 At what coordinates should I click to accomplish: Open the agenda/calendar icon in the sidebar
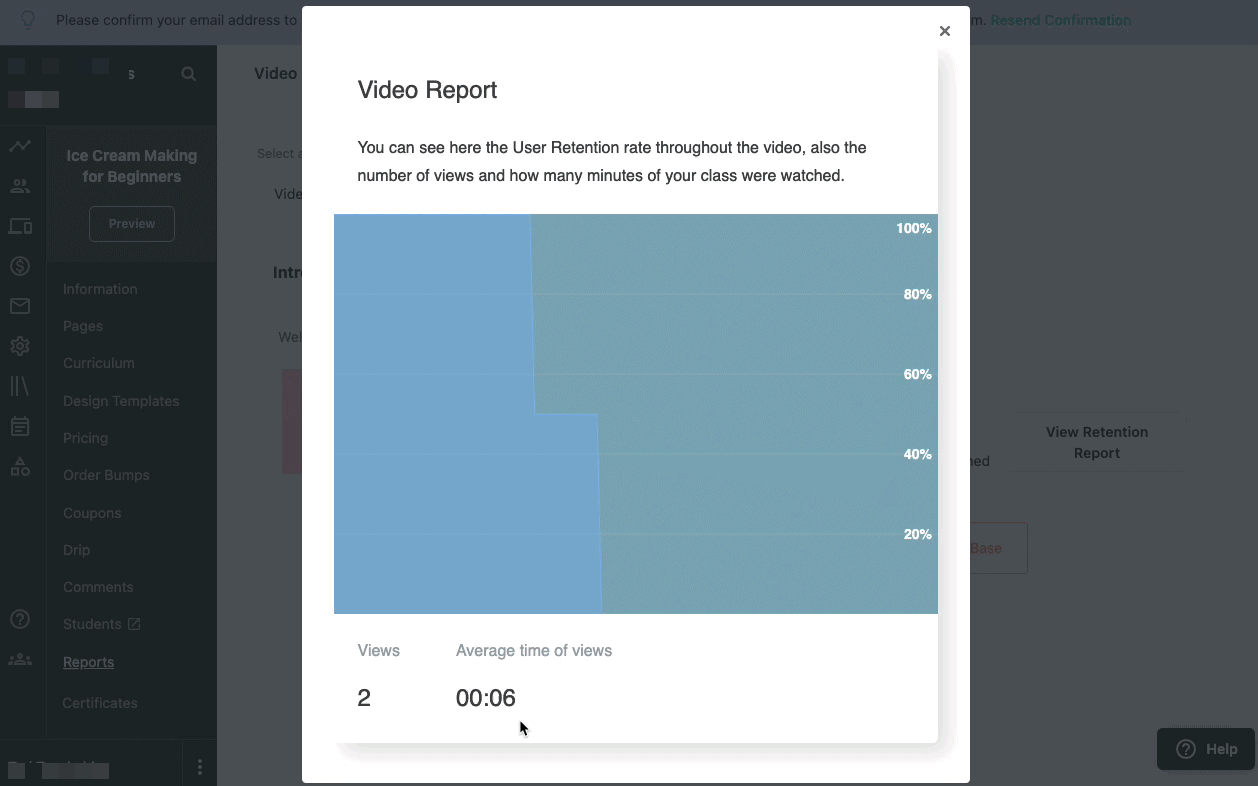click(x=20, y=426)
